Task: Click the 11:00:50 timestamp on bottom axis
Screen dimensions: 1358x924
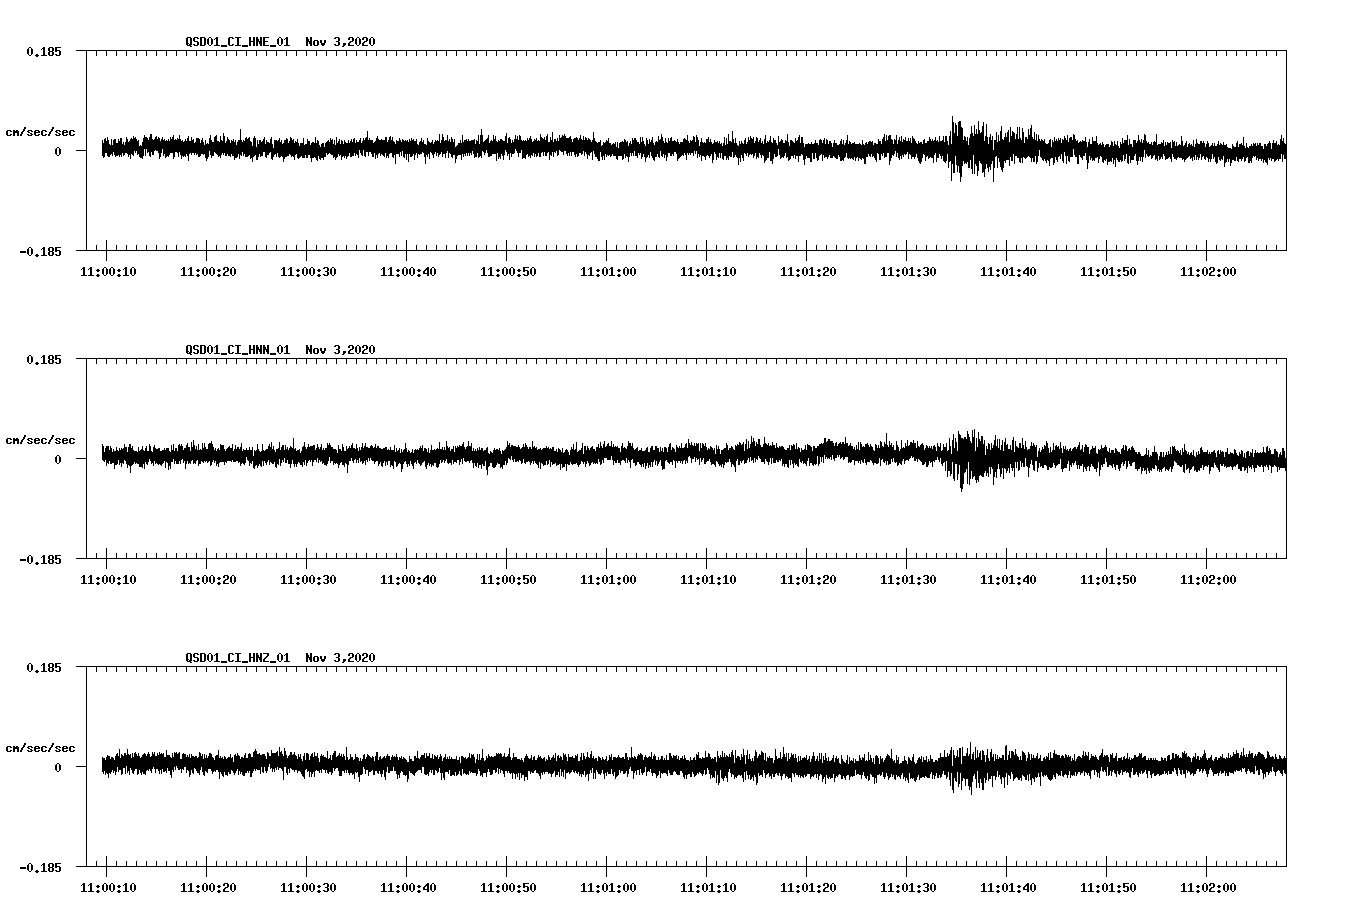Action: [508, 885]
